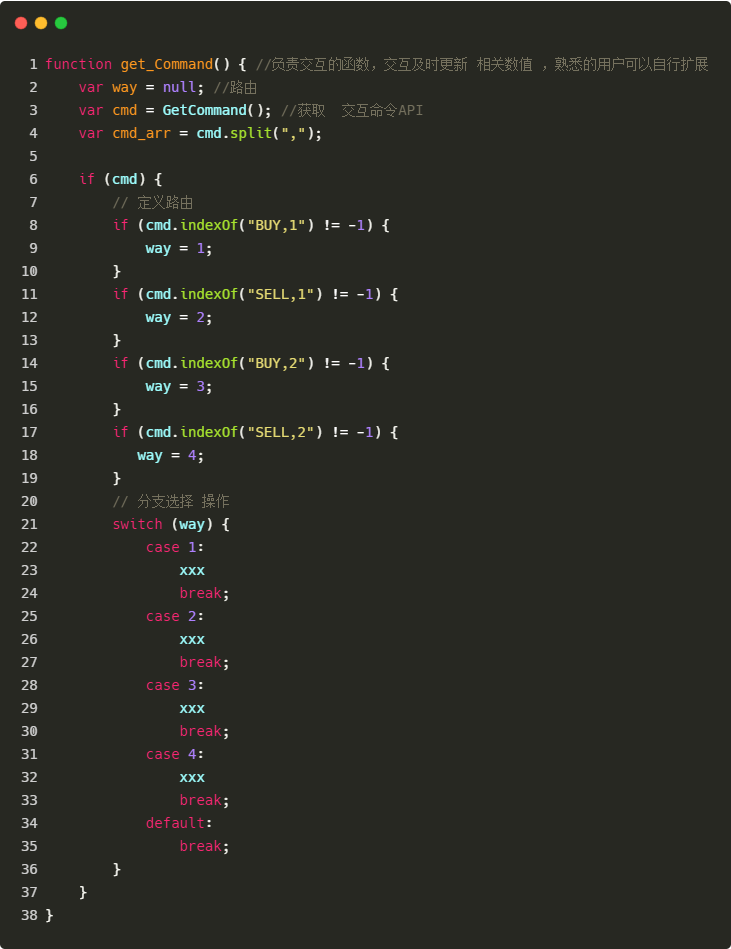Screen dimensions: 731x949
Task: Click the red close dot
Action: tap(21, 23)
